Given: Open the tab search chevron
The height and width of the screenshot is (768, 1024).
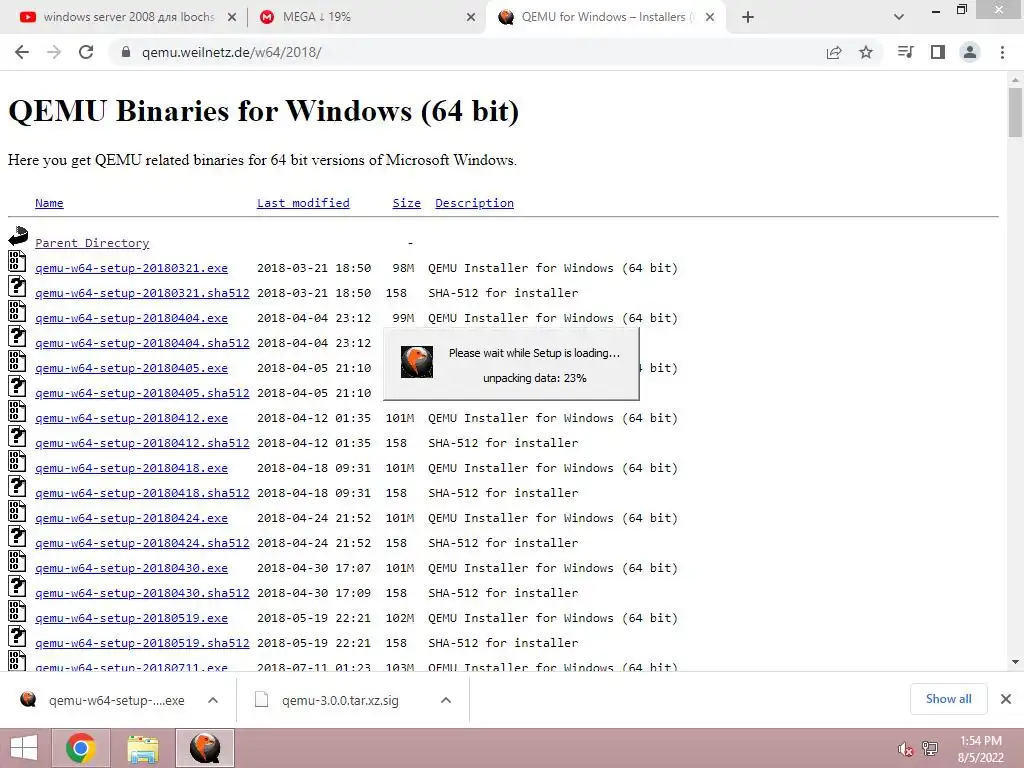Looking at the screenshot, I should tap(899, 17).
